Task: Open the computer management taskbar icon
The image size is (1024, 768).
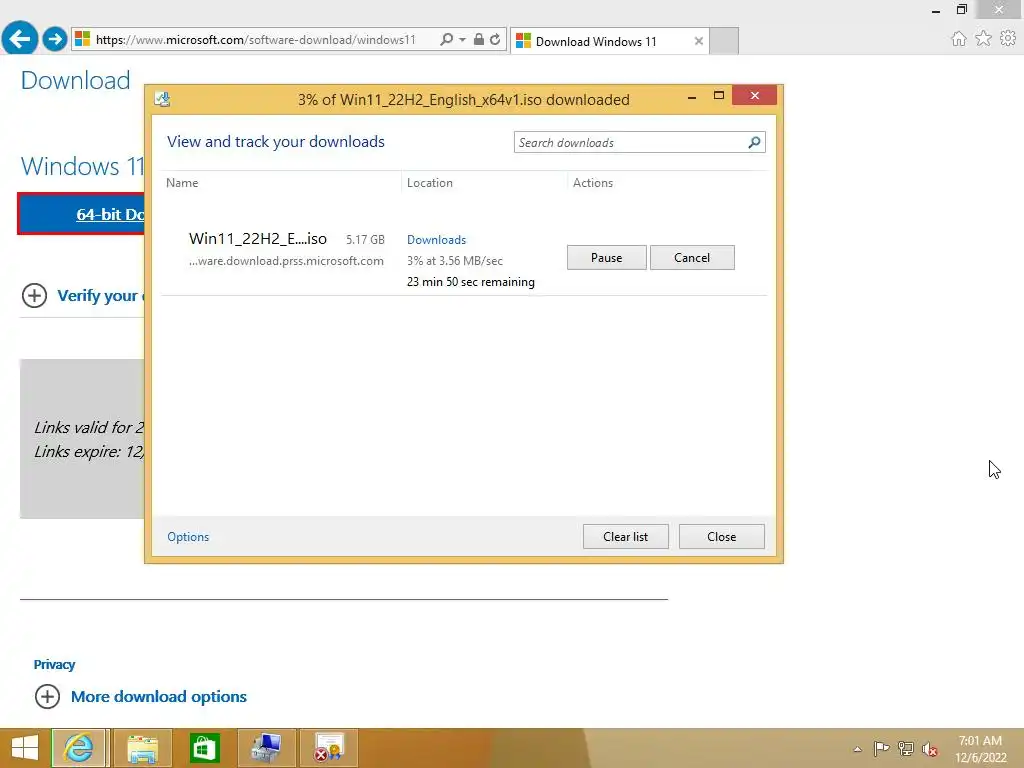Action: tap(266, 748)
